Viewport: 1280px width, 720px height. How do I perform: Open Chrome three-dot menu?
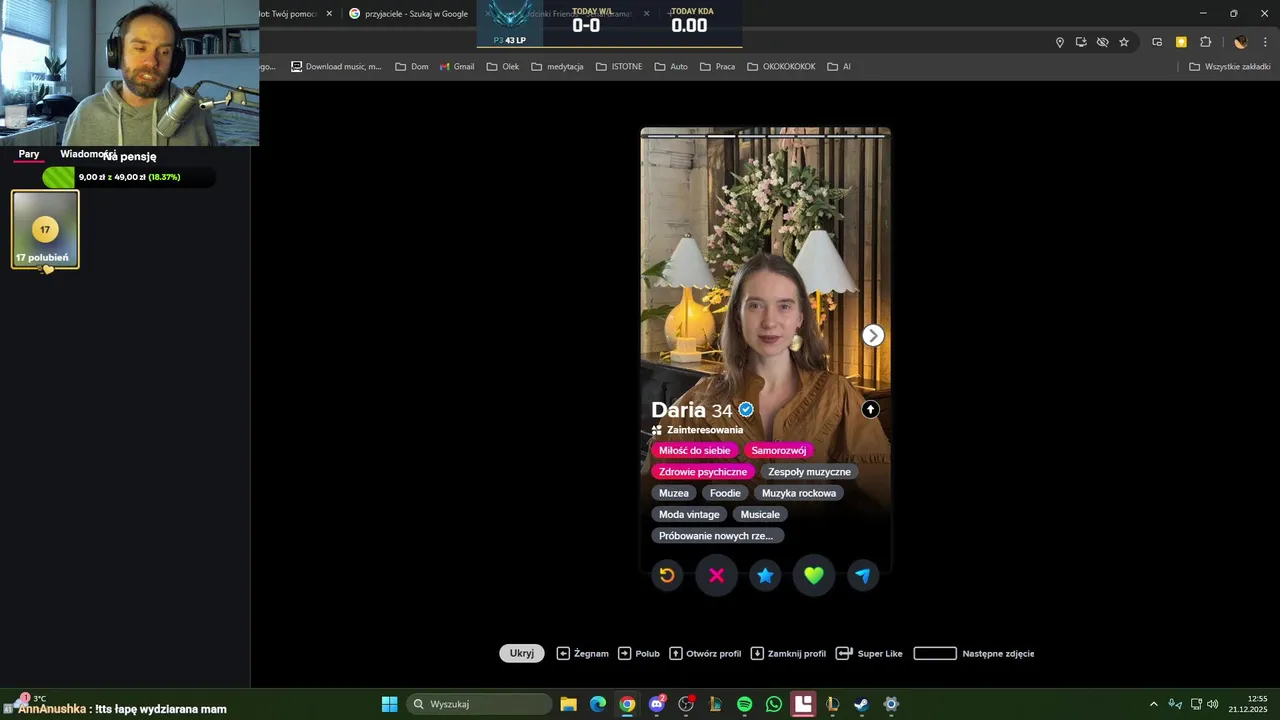[x=1265, y=42]
